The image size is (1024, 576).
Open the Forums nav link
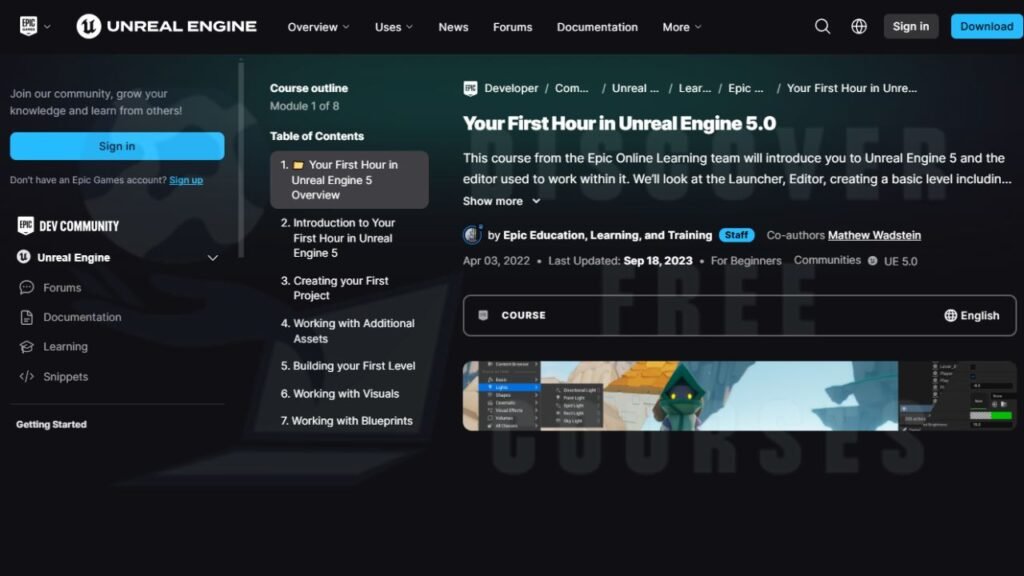coord(513,27)
